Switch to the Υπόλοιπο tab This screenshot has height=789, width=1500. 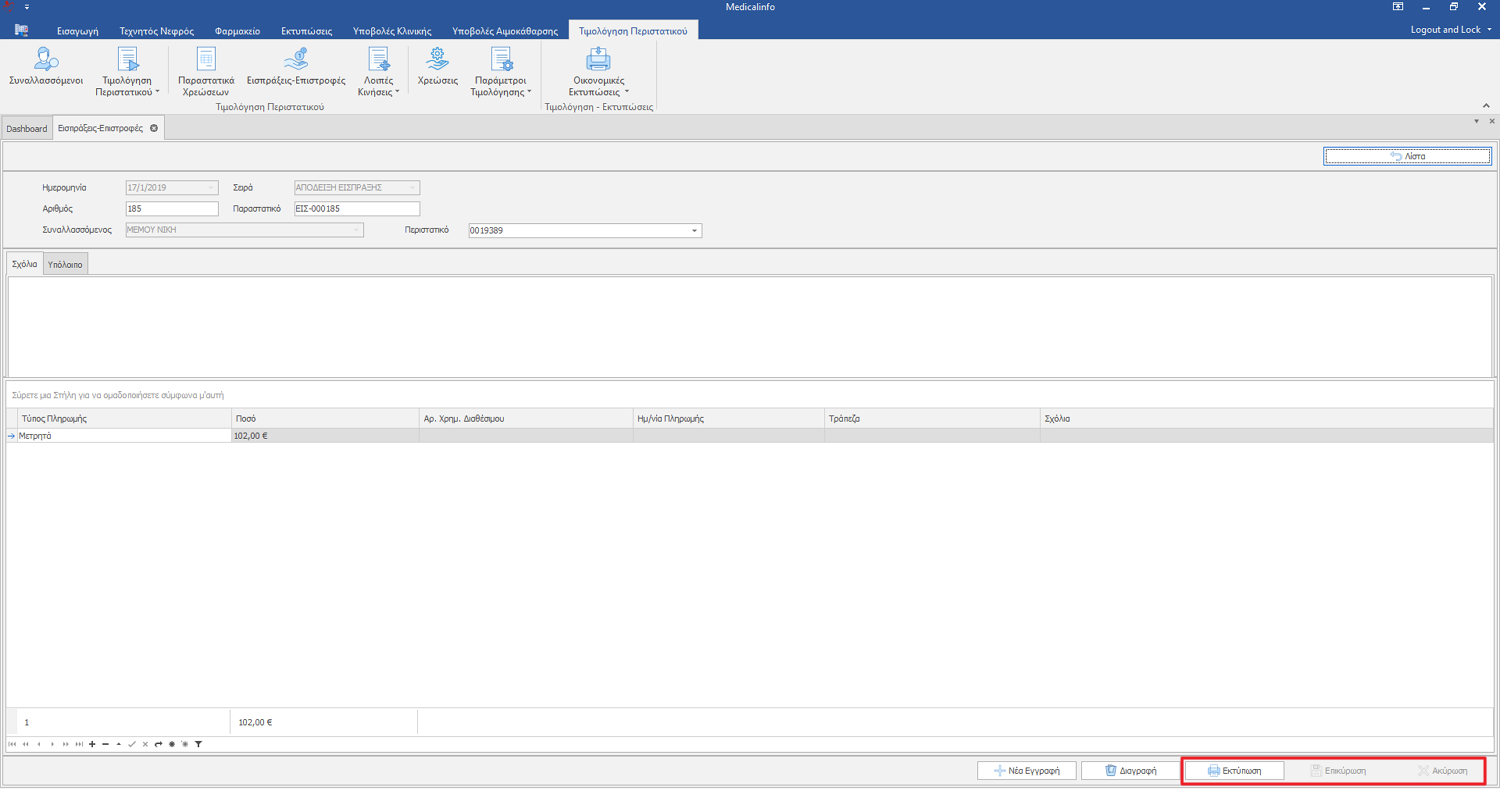click(65, 264)
